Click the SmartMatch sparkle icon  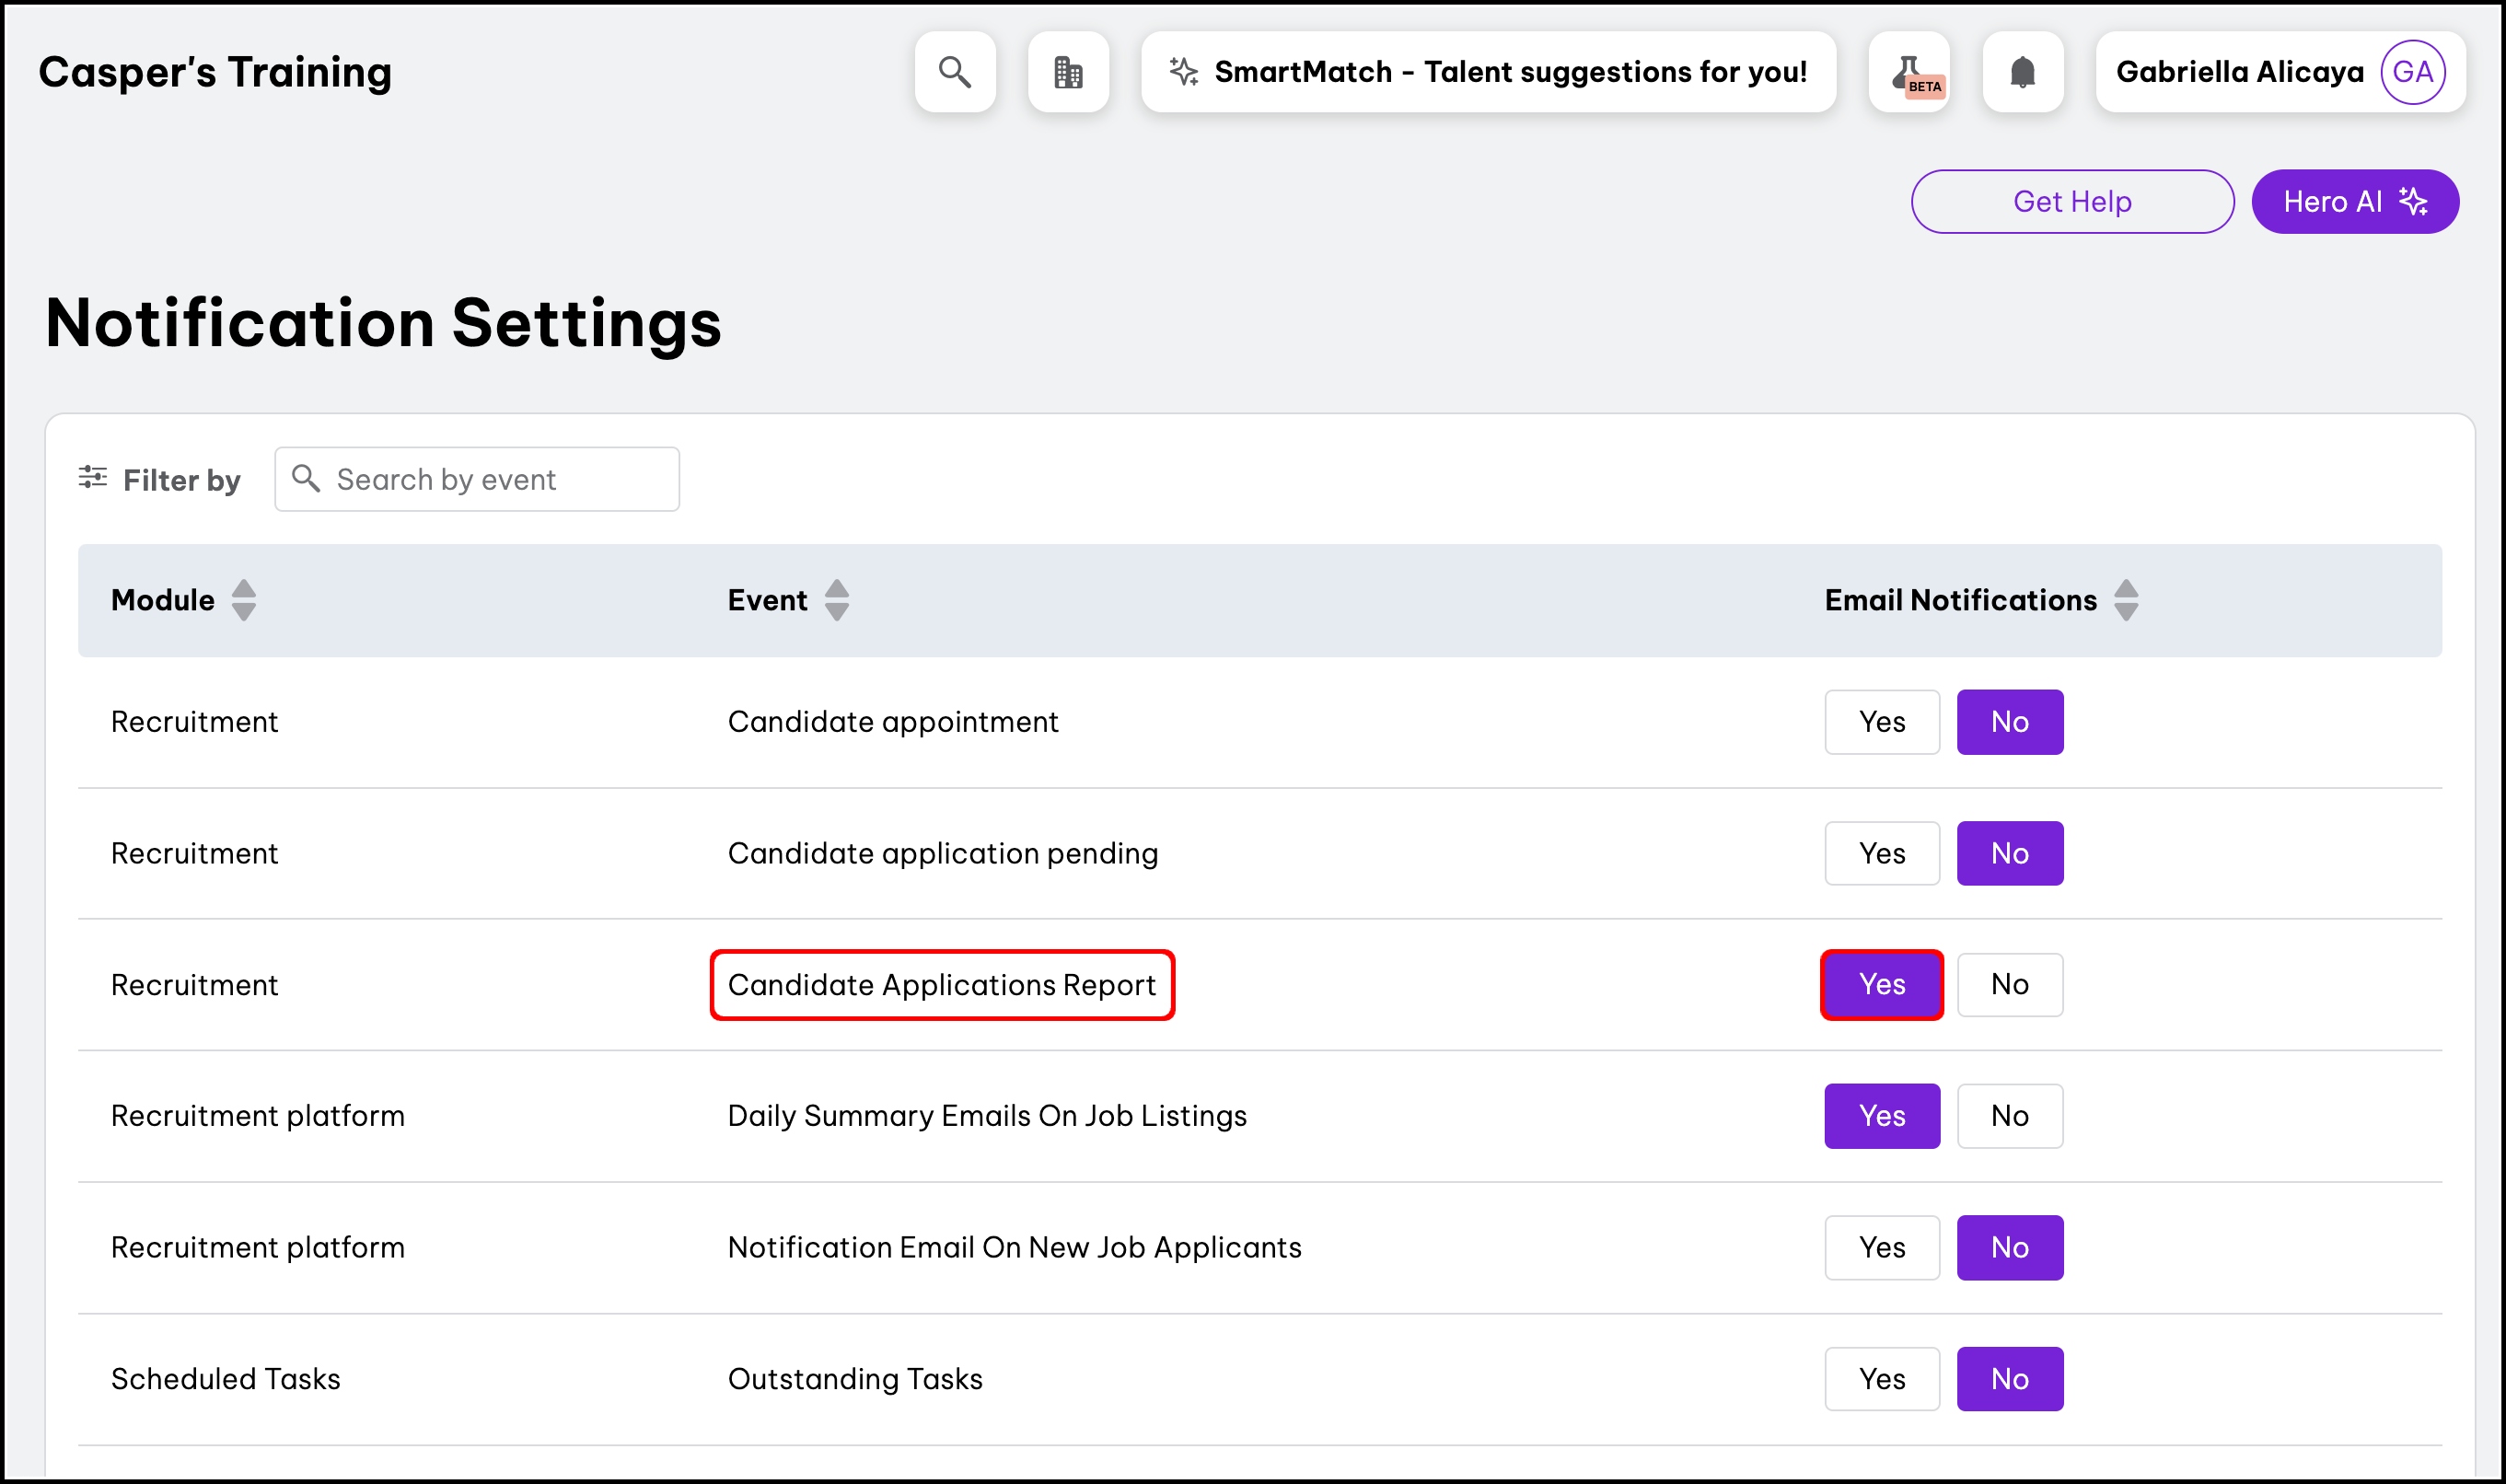click(x=1184, y=72)
